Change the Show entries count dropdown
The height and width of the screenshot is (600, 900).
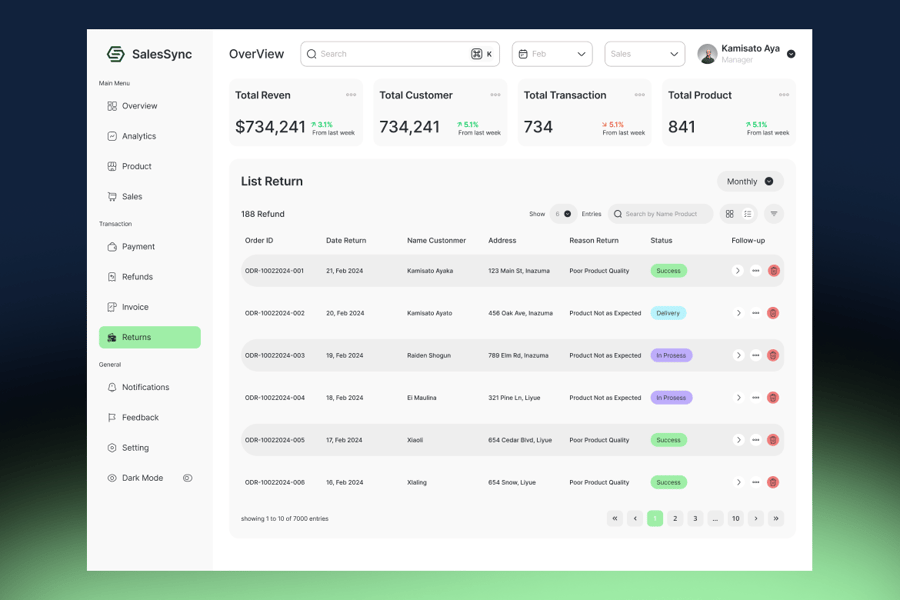(563, 214)
